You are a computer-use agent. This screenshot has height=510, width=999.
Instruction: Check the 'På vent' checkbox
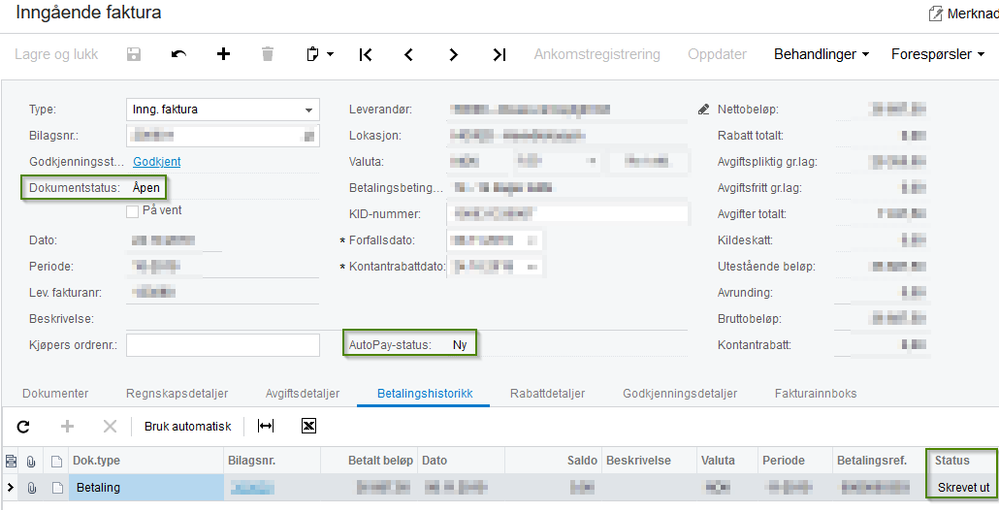132,211
